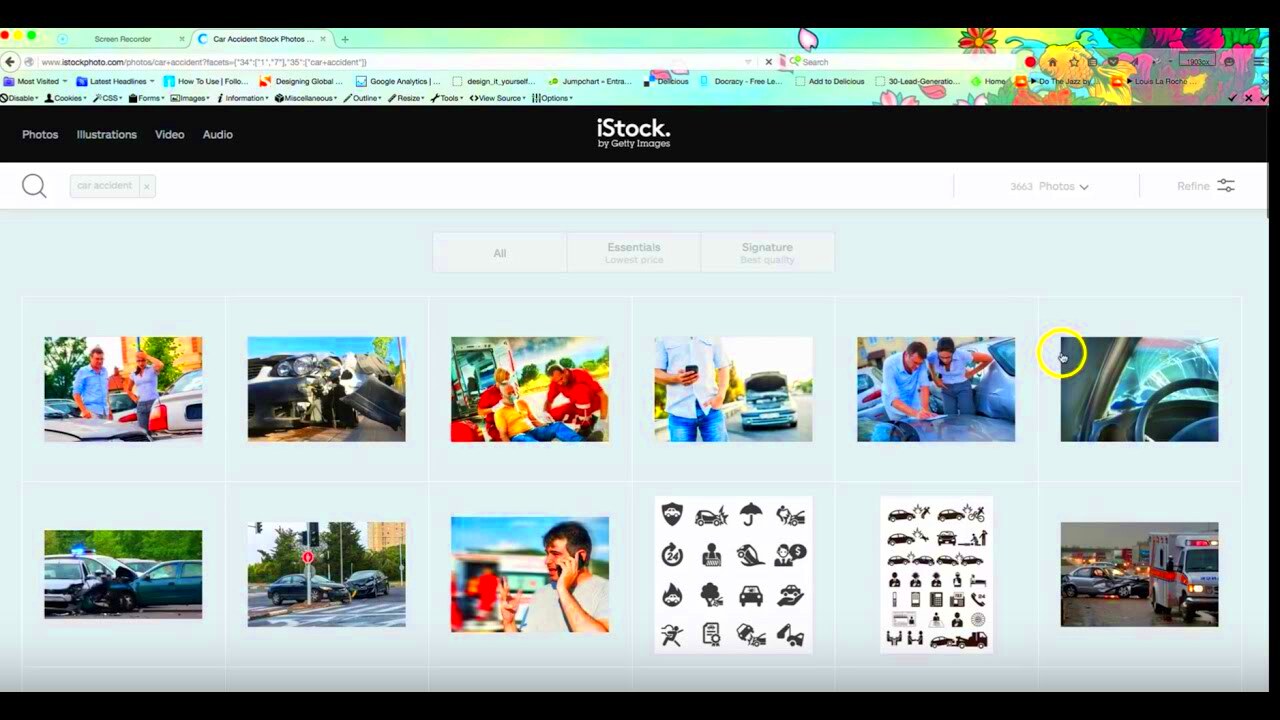Screen dimensions: 1280x720
Task: Select the Signature best quality tab
Action: pos(767,253)
